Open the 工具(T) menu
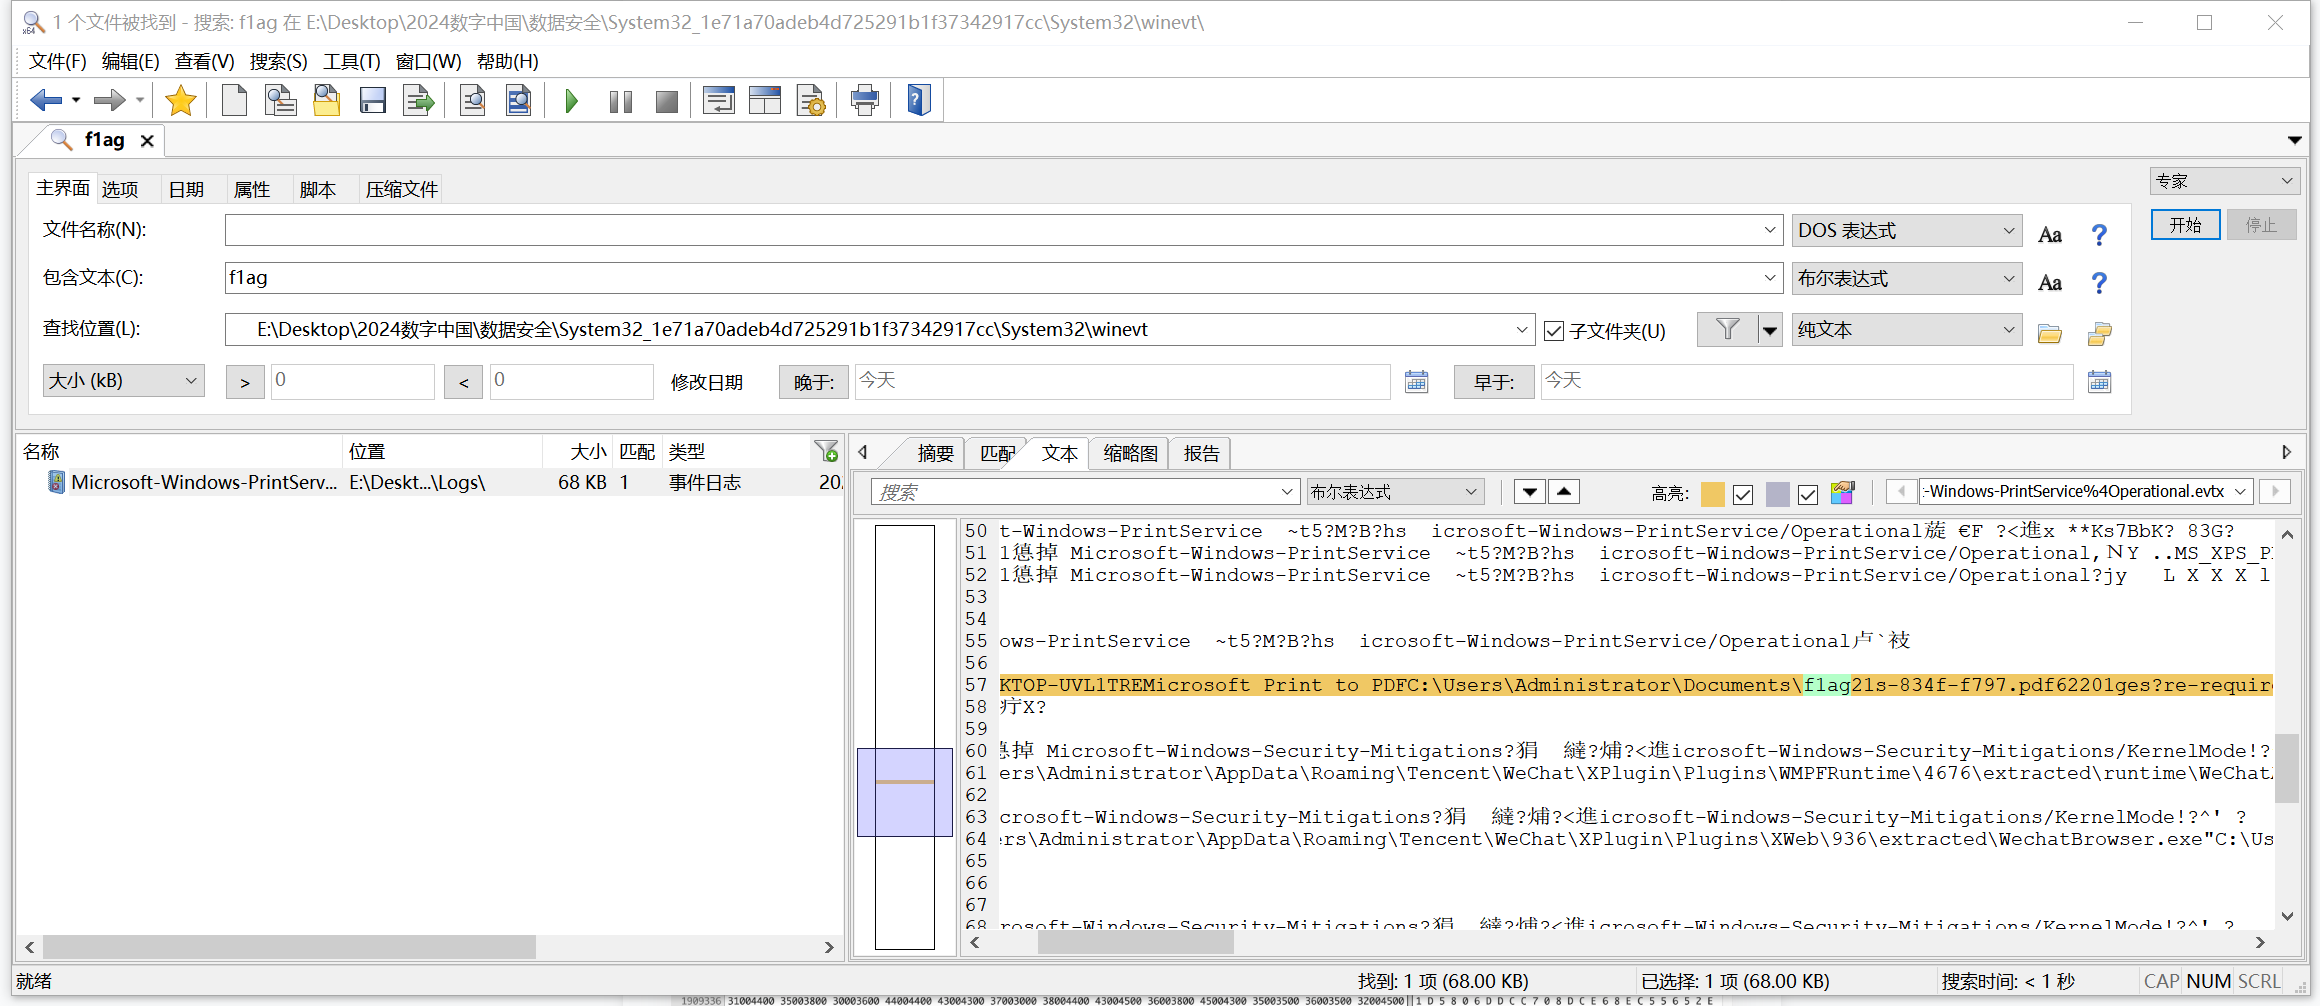Viewport: 2320px width, 1006px height. [351, 61]
